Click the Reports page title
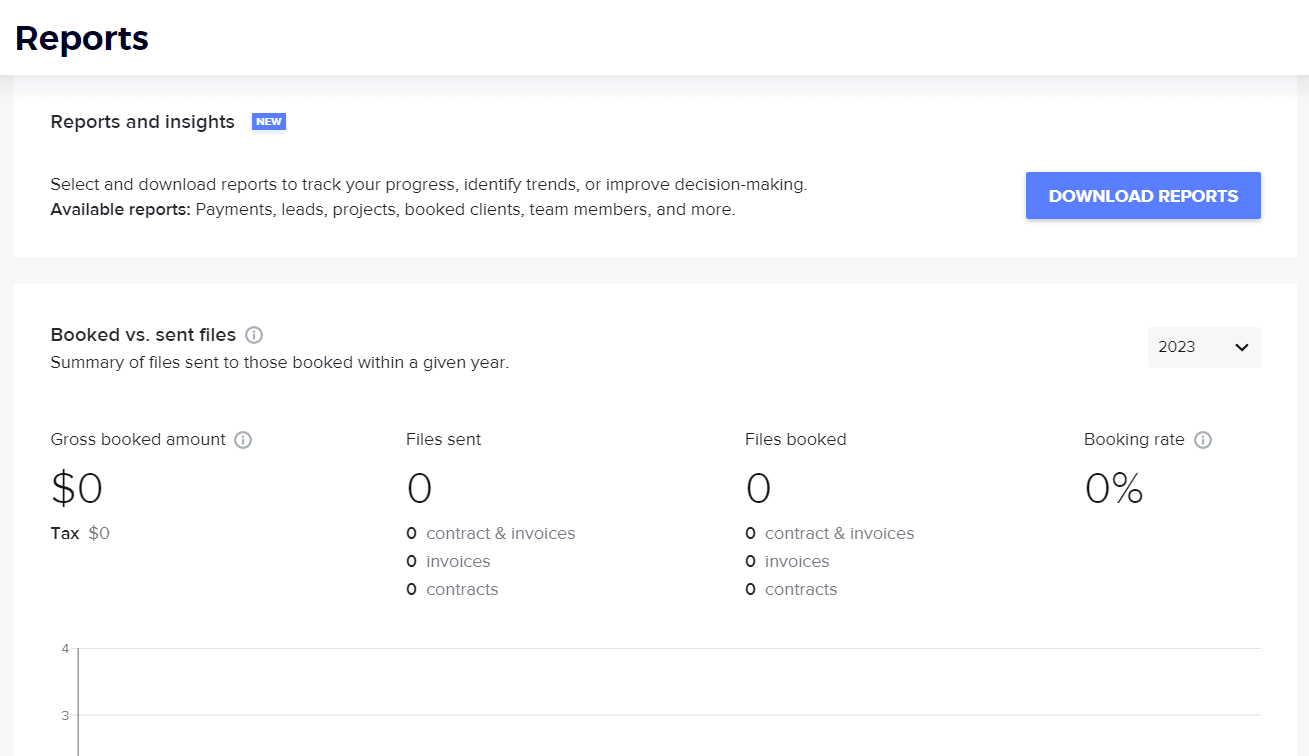This screenshot has height=756, width=1309. click(x=81, y=38)
